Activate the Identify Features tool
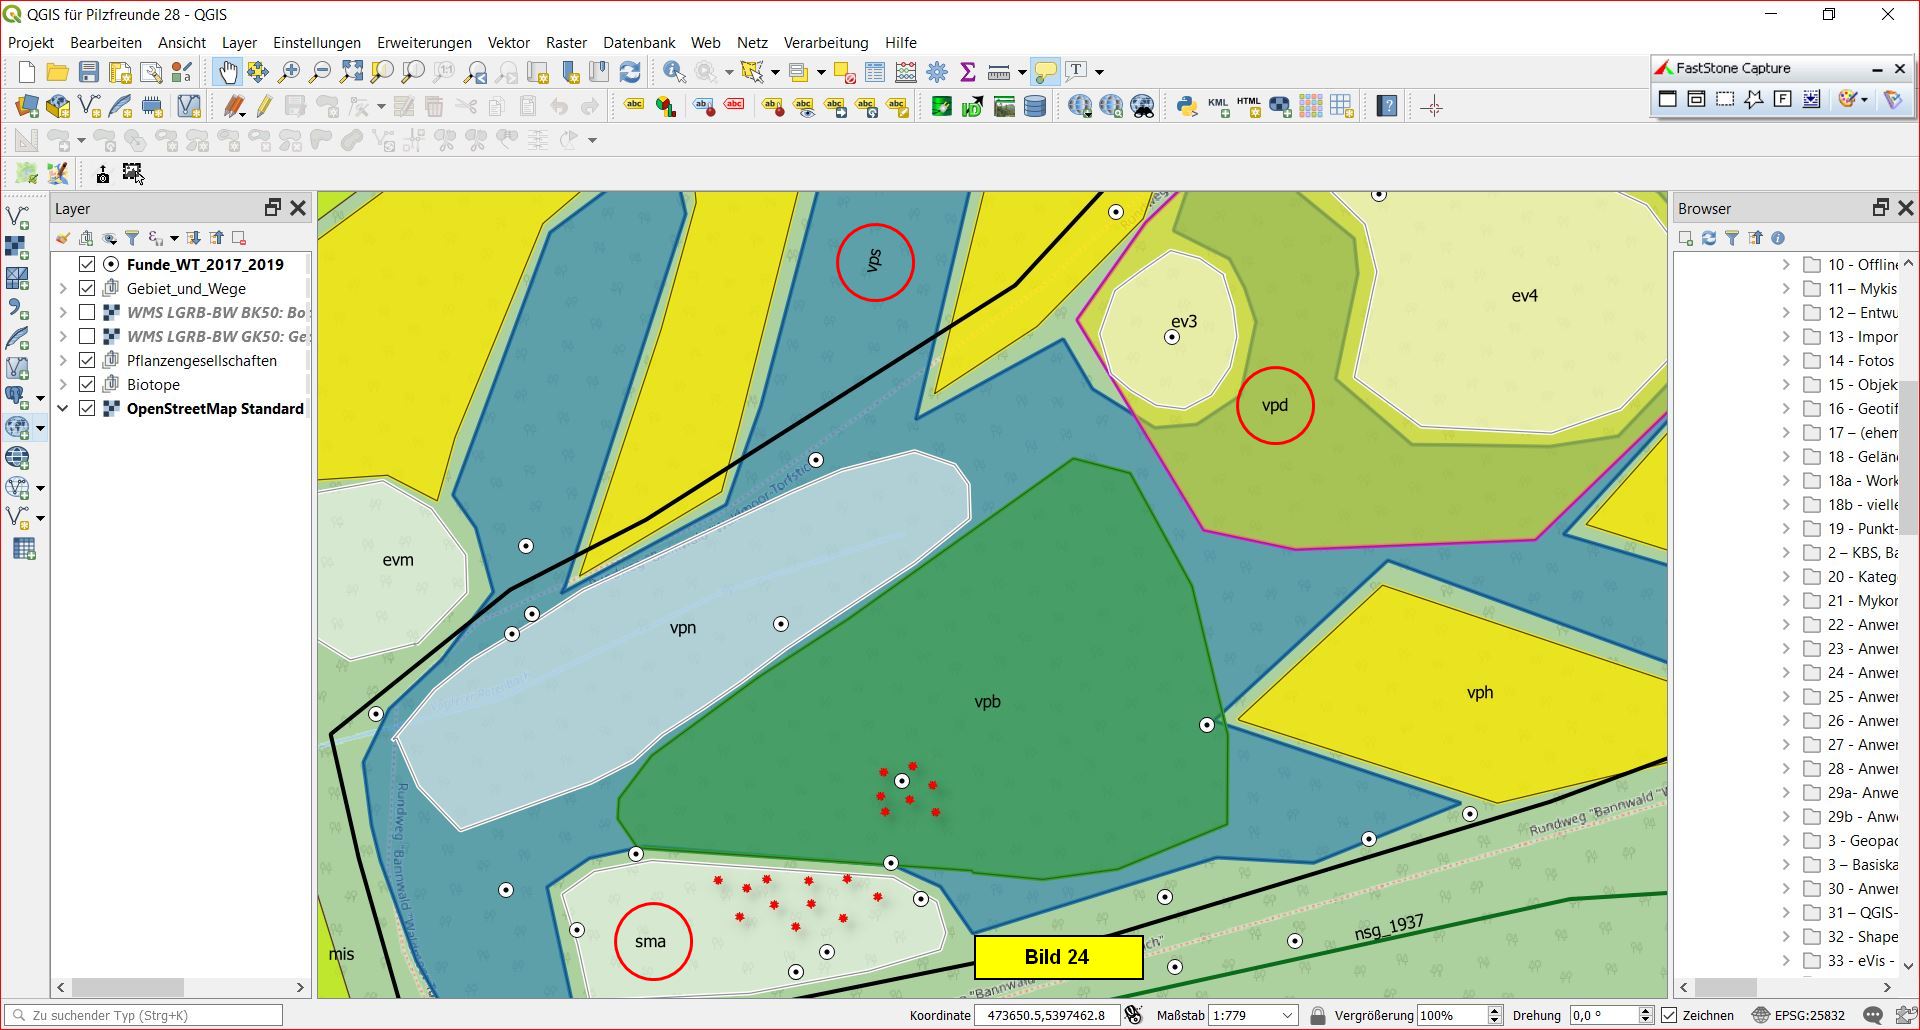The width and height of the screenshot is (1920, 1030). pos(674,72)
